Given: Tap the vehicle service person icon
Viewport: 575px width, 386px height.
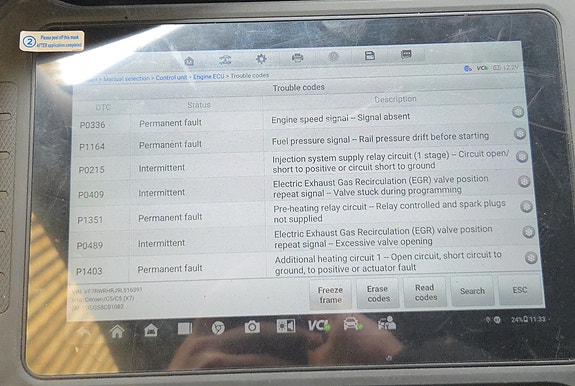Looking at the screenshot, I should coord(387,323).
